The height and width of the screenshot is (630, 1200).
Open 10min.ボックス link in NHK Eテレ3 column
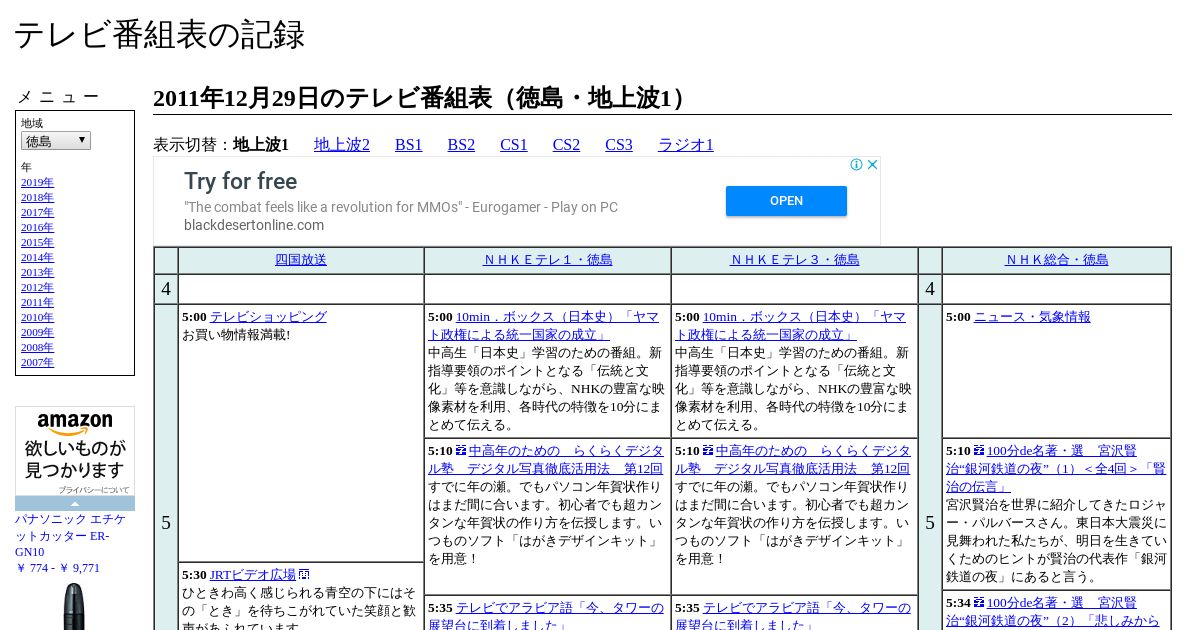(x=791, y=326)
